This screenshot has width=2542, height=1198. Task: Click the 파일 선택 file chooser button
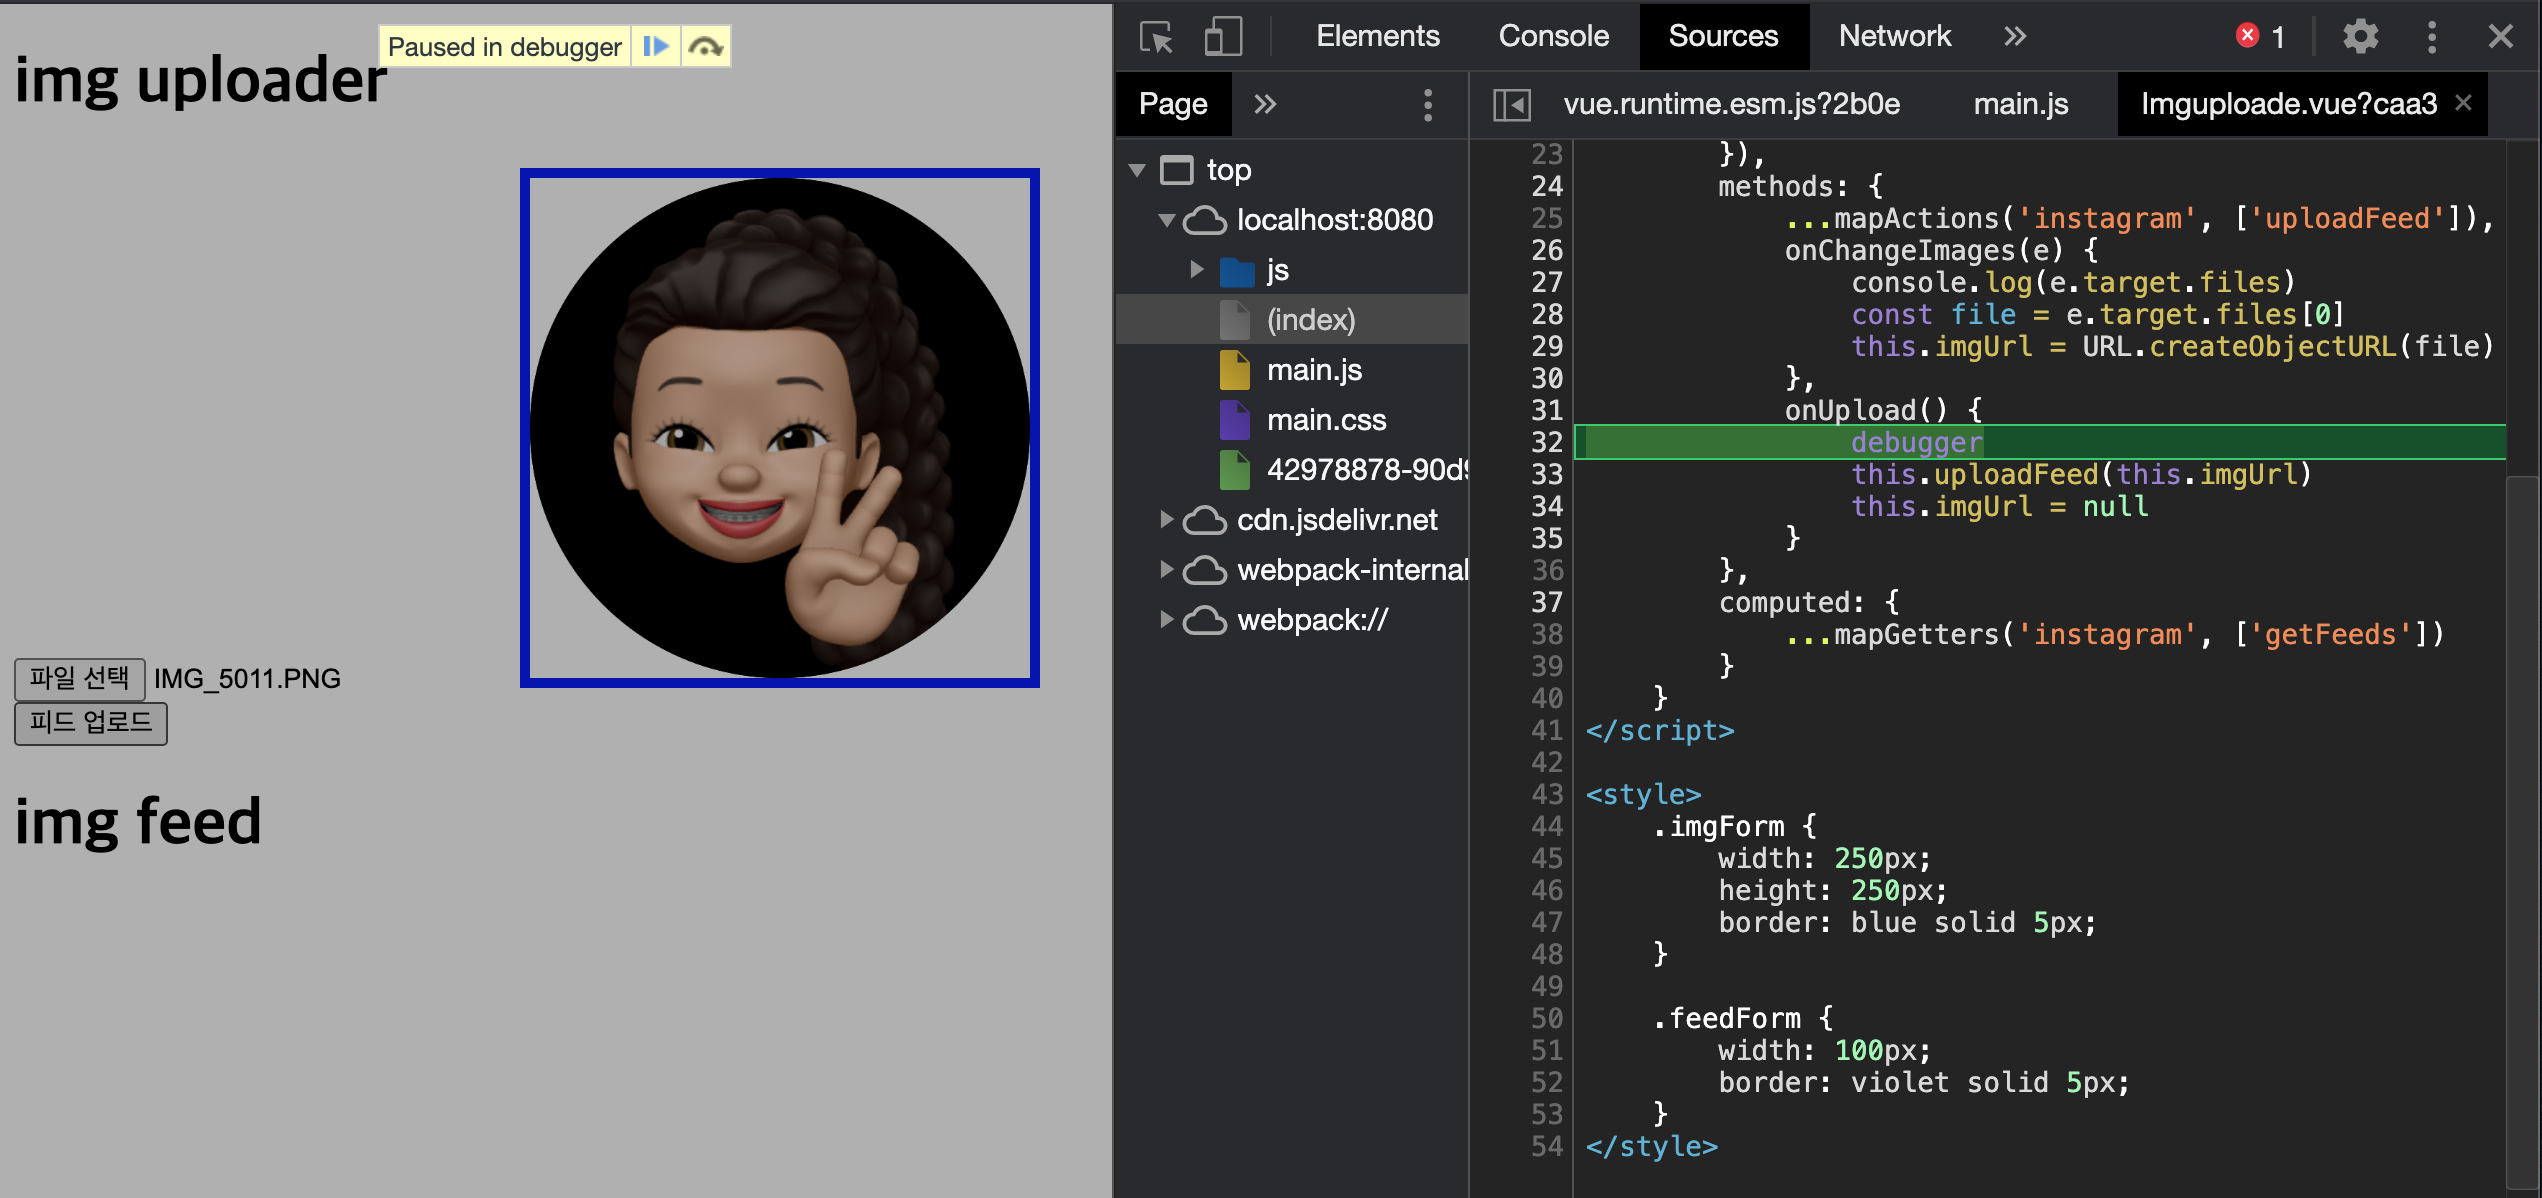click(x=79, y=678)
